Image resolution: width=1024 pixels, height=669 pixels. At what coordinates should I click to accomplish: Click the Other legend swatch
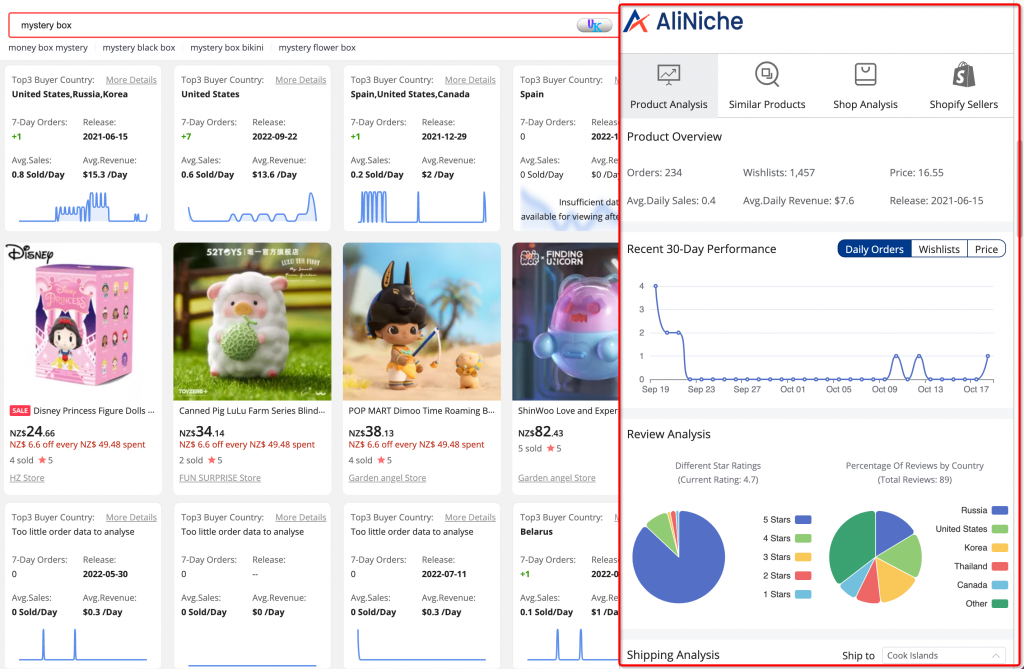coord(1000,604)
